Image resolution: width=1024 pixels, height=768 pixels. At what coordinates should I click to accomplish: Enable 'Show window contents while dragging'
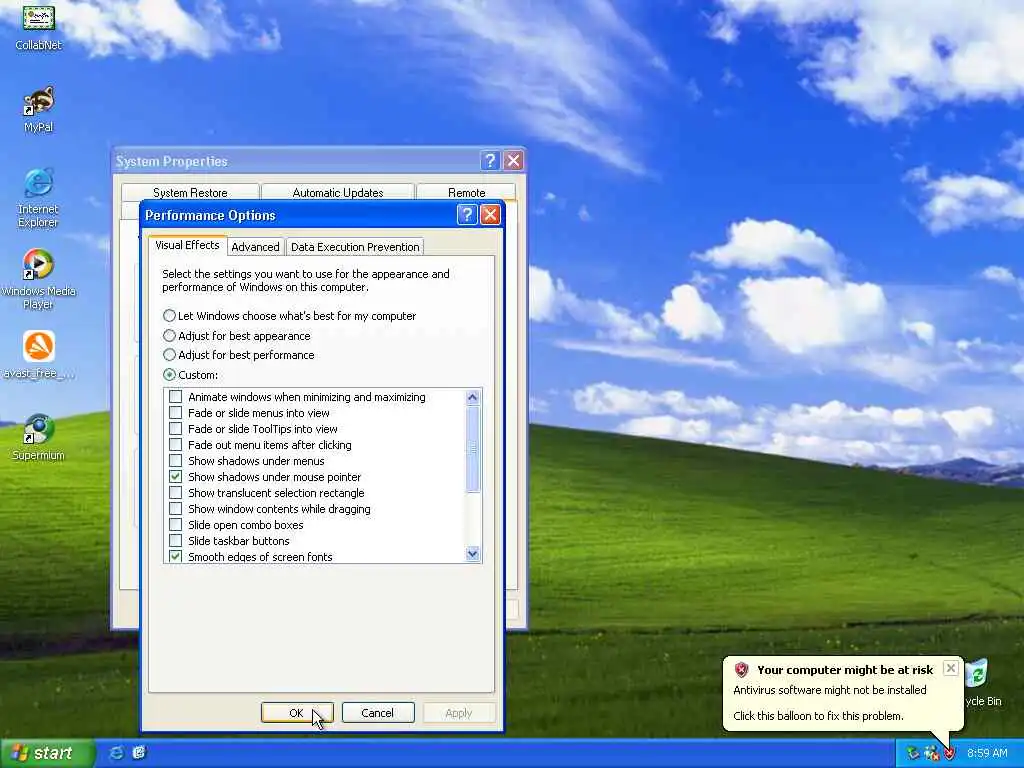click(175, 509)
